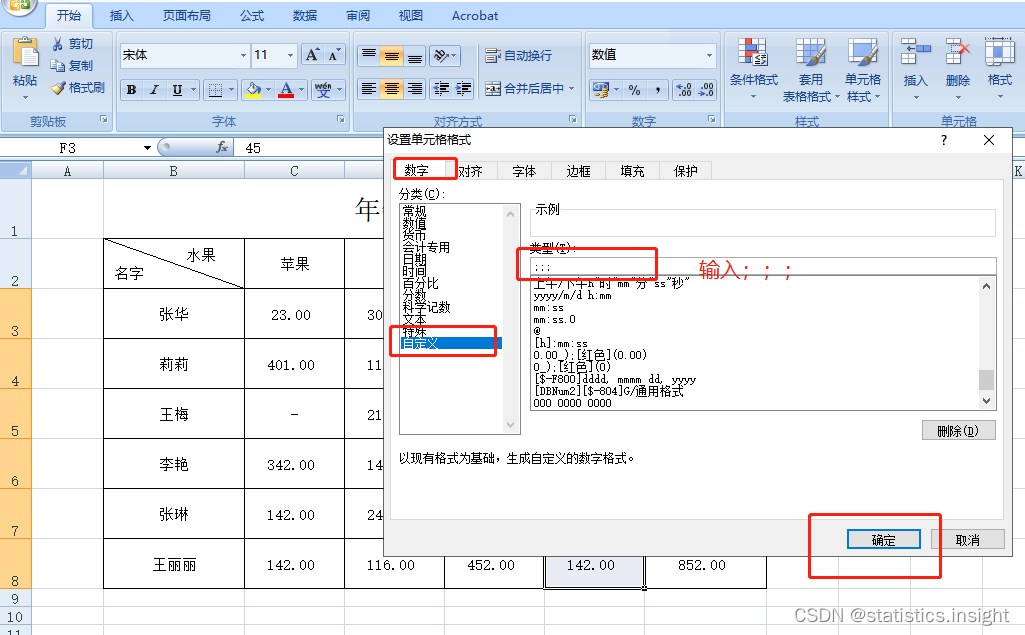Image resolution: width=1025 pixels, height=635 pixels.
Task: Click the 删除(D) button
Action: tap(958, 430)
